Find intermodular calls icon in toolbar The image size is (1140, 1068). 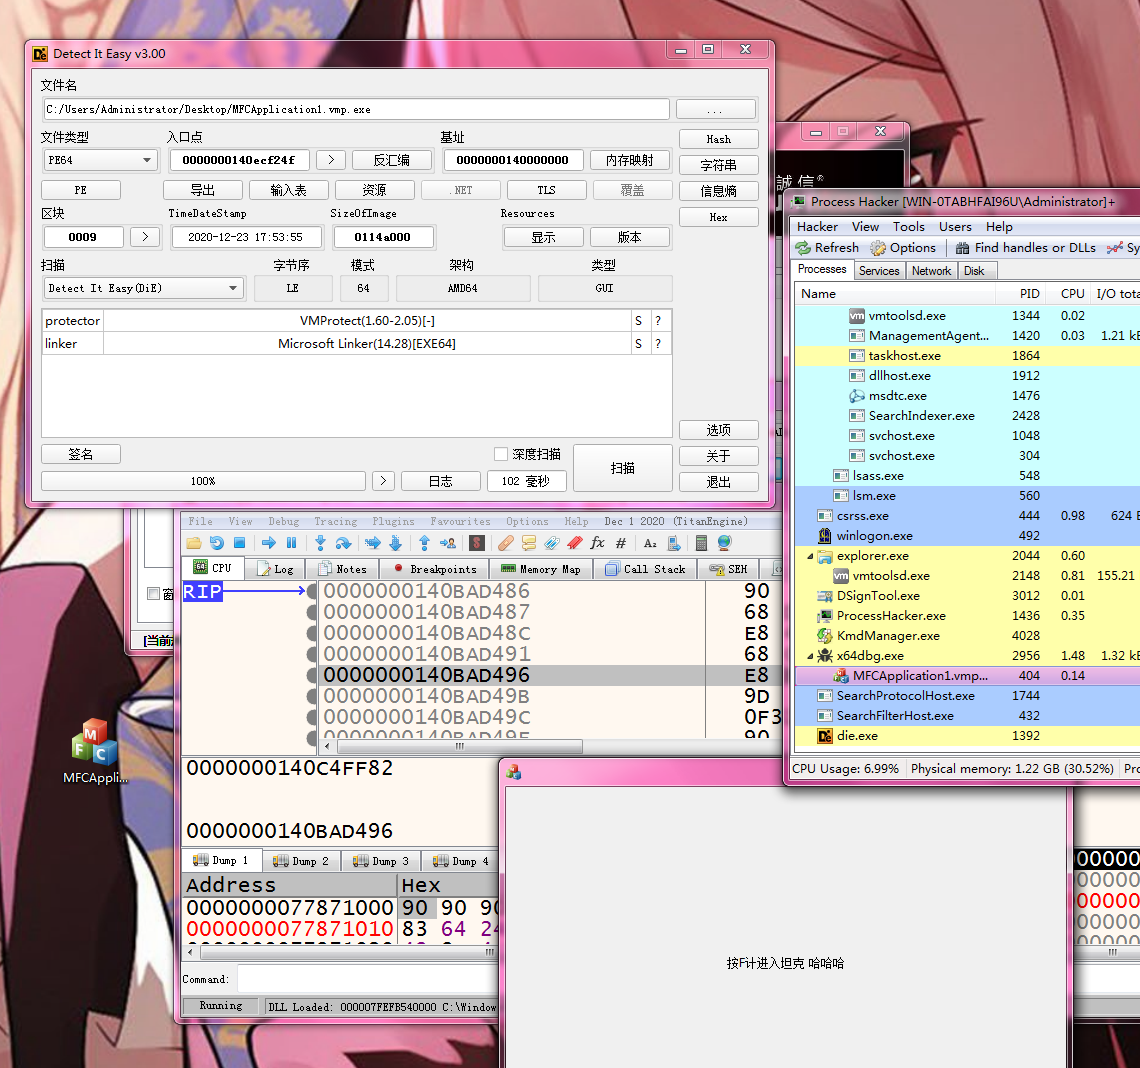[x=674, y=543]
